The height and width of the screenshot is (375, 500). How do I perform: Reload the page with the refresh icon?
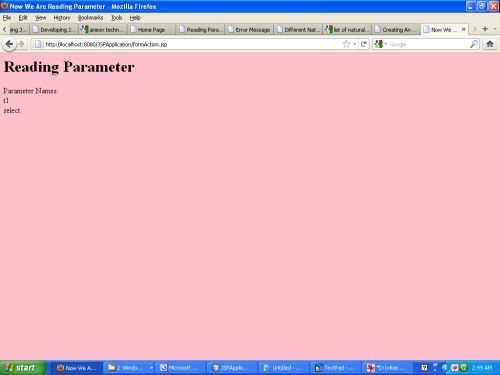364,44
